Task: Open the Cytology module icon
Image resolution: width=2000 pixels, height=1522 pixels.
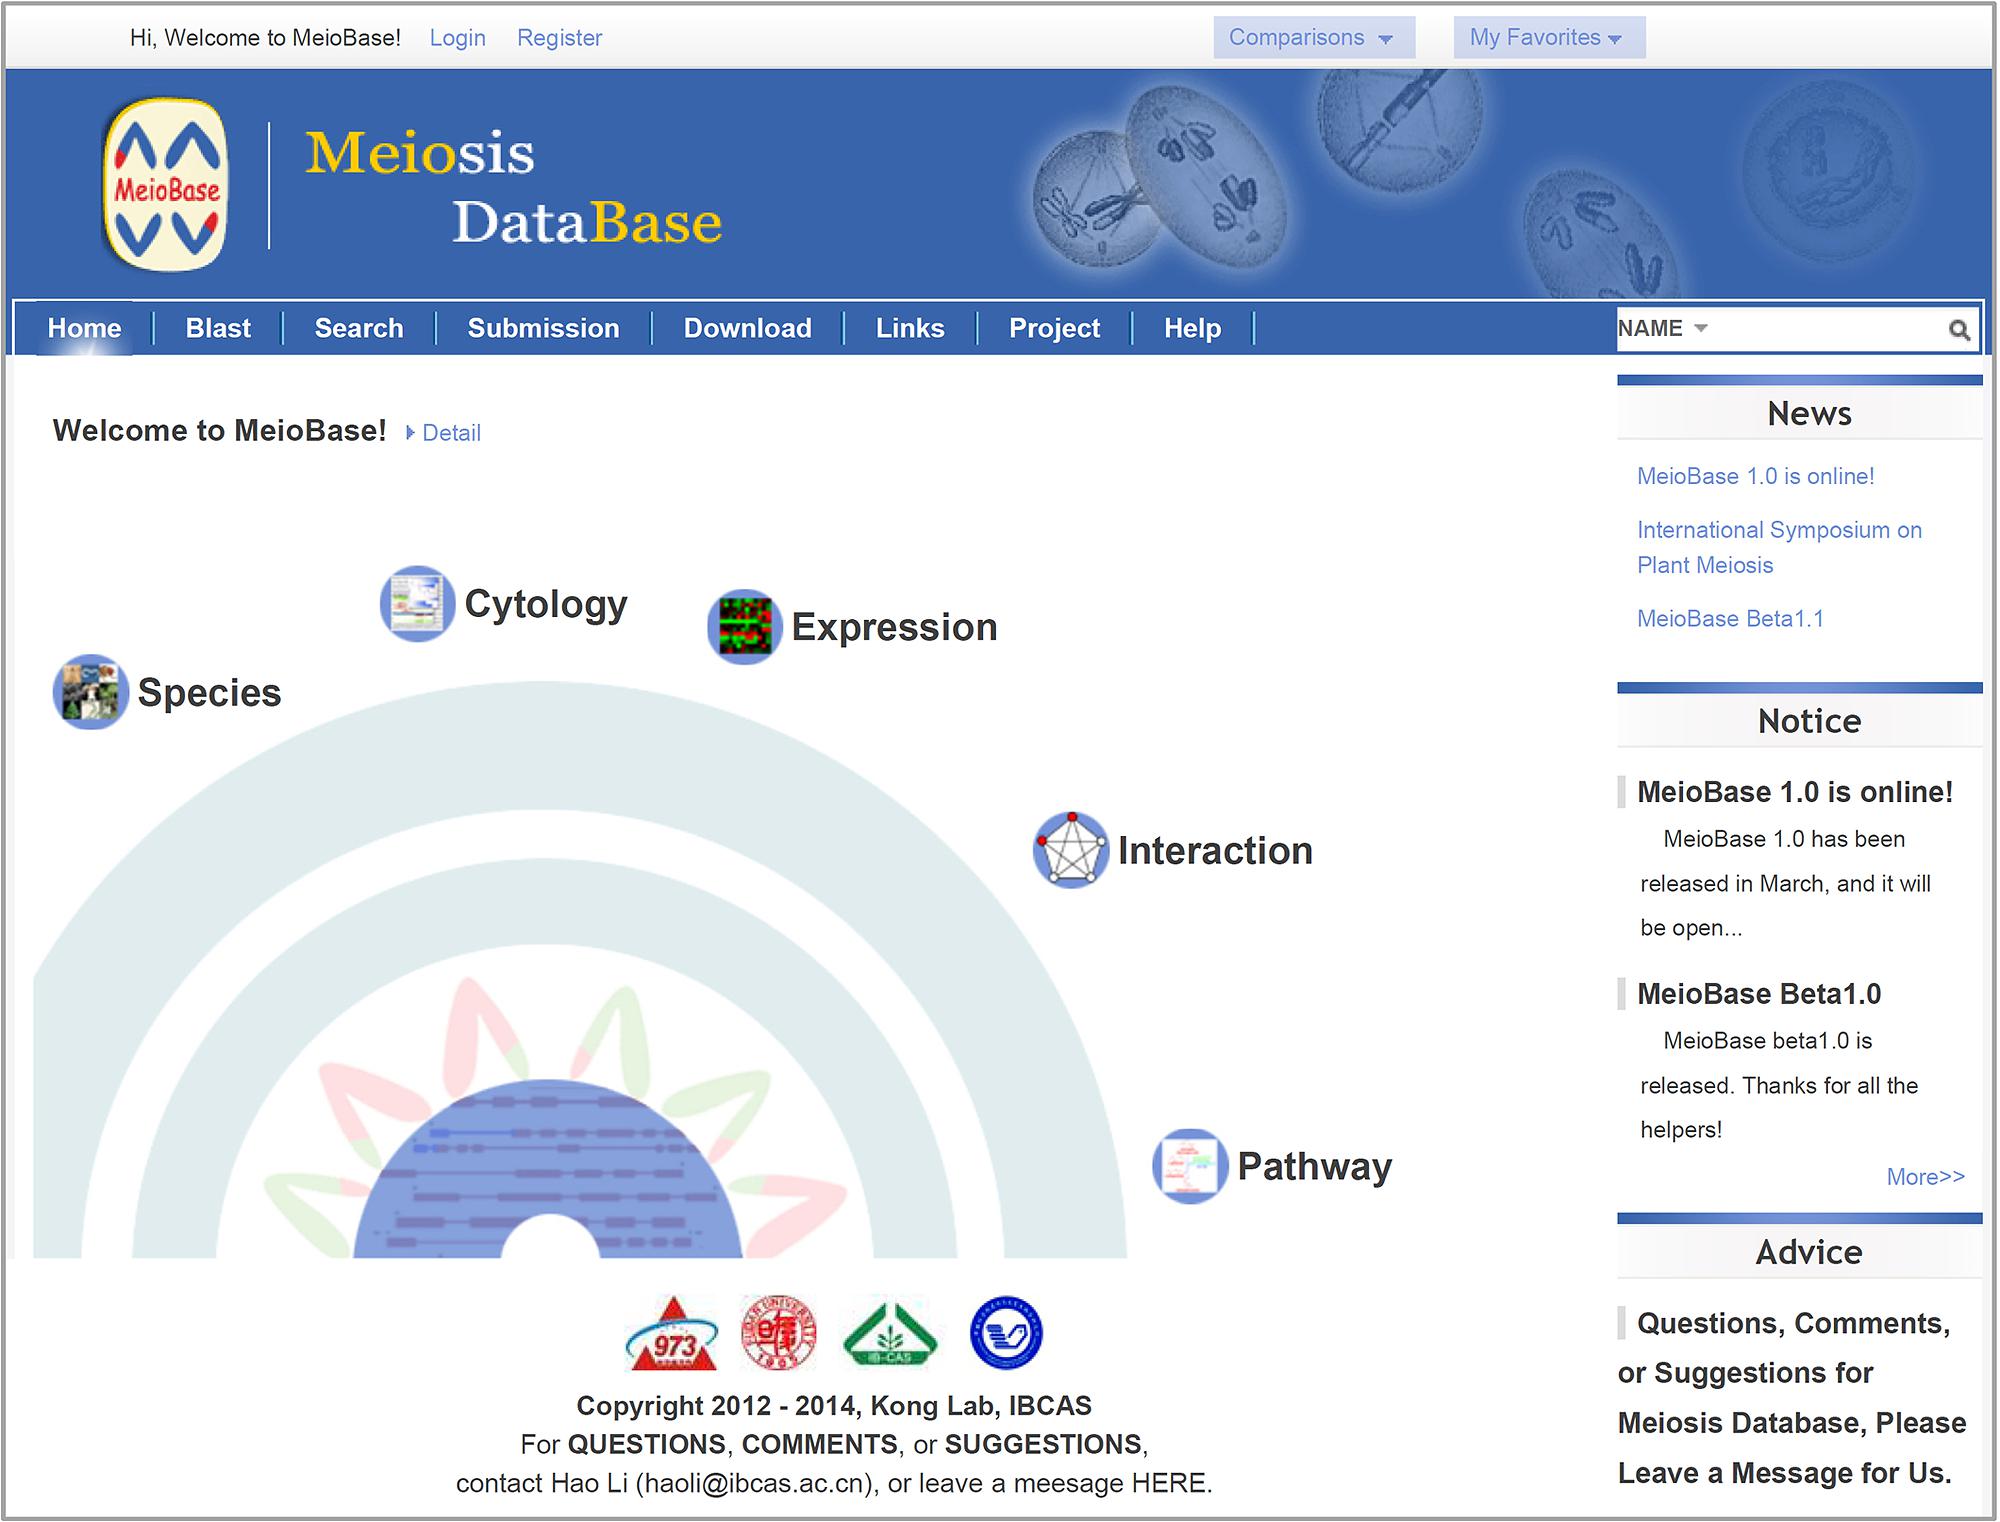Action: tap(417, 603)
